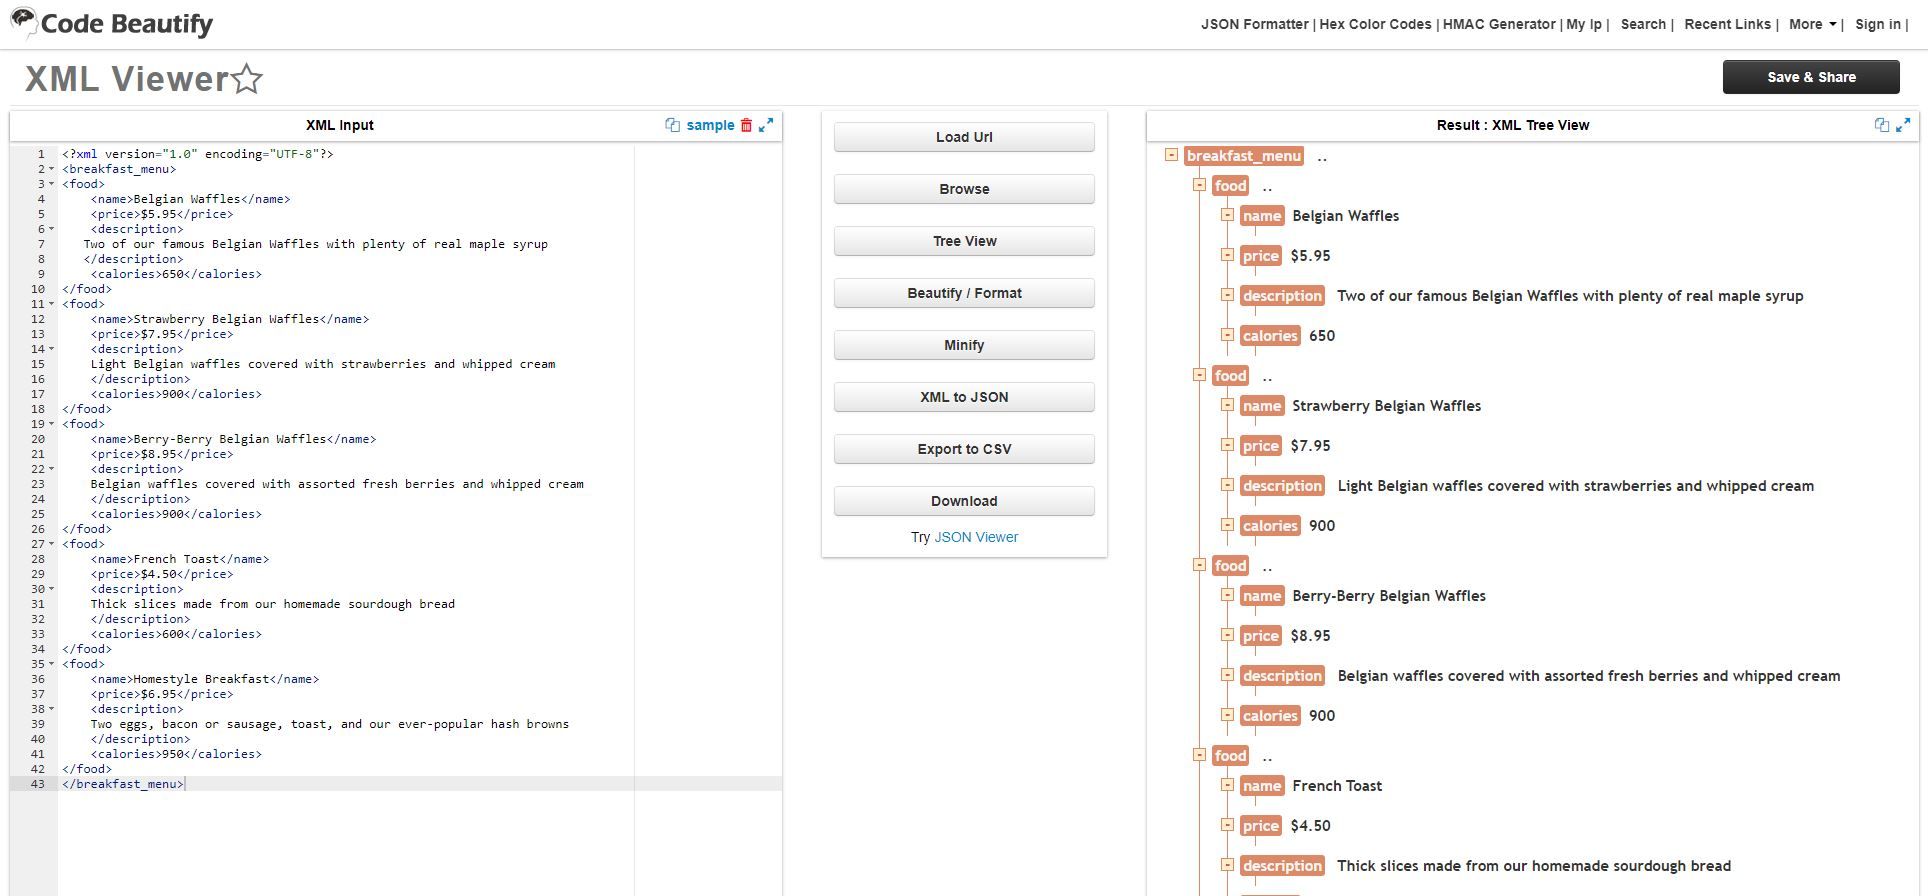Screen dimensions: 1928x896
Task: Favorite XML Viewer with the star icon
Action: coord(247,79)
